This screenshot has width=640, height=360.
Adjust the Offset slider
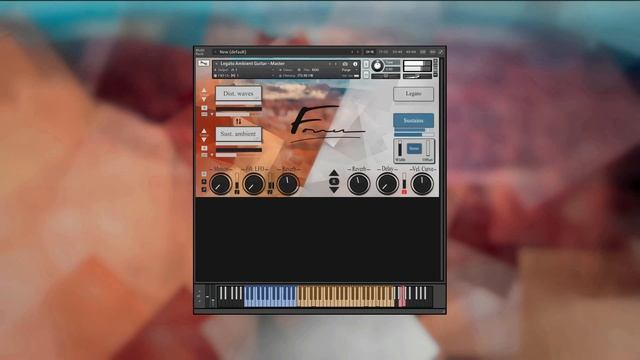[428, 149]
